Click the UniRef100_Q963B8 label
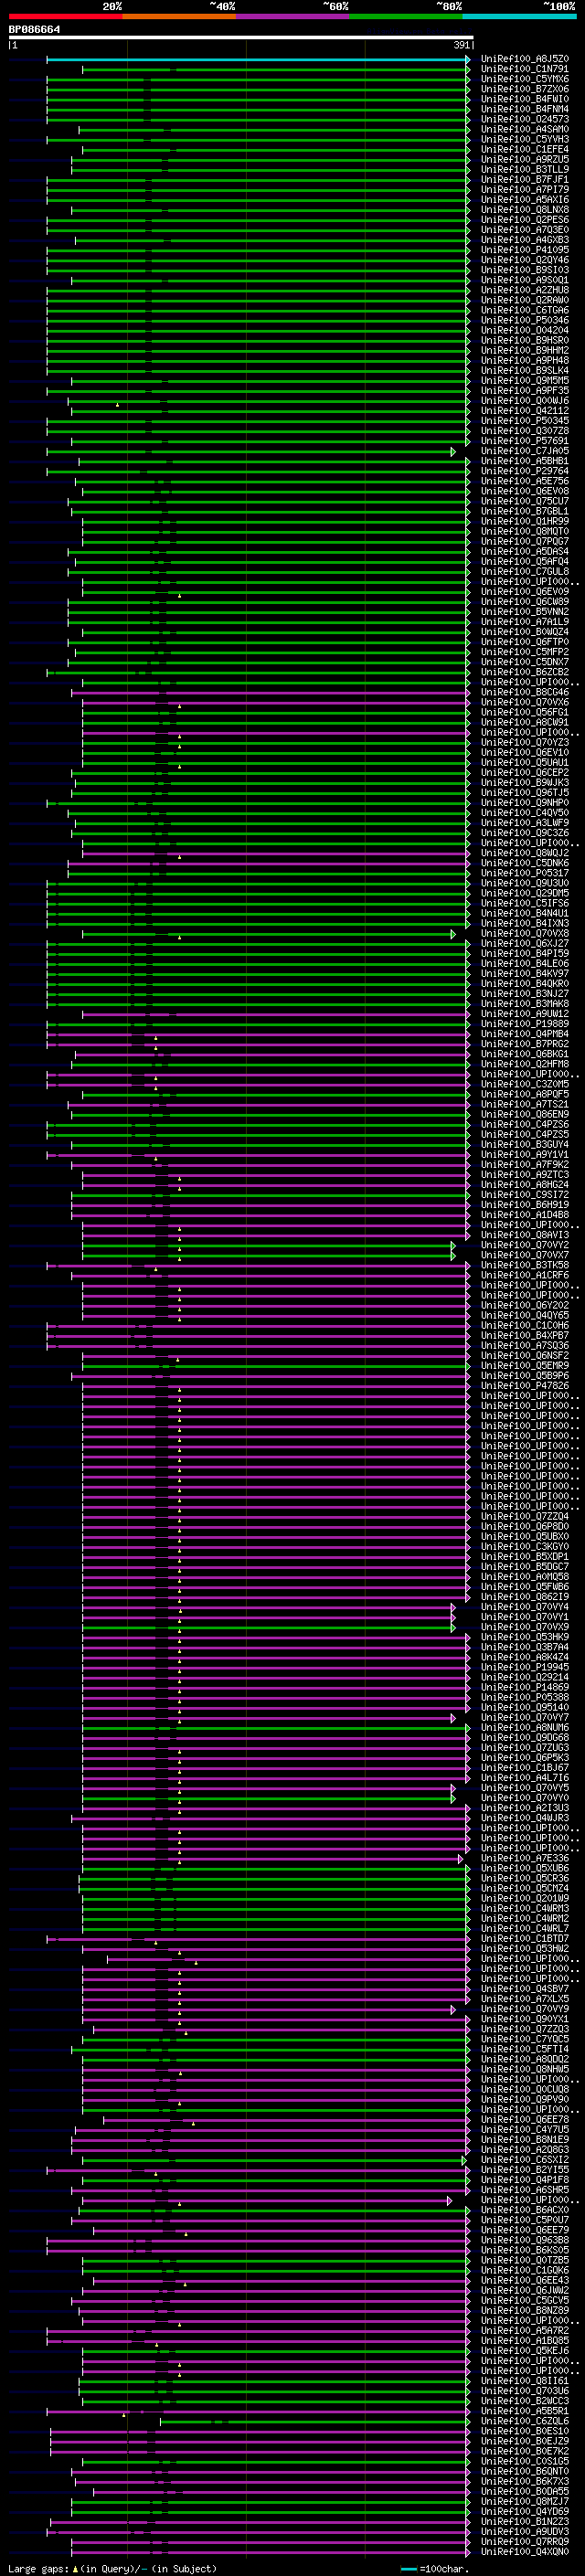The width and height of the screenshot is (585, 2576). pos(525,2239)
